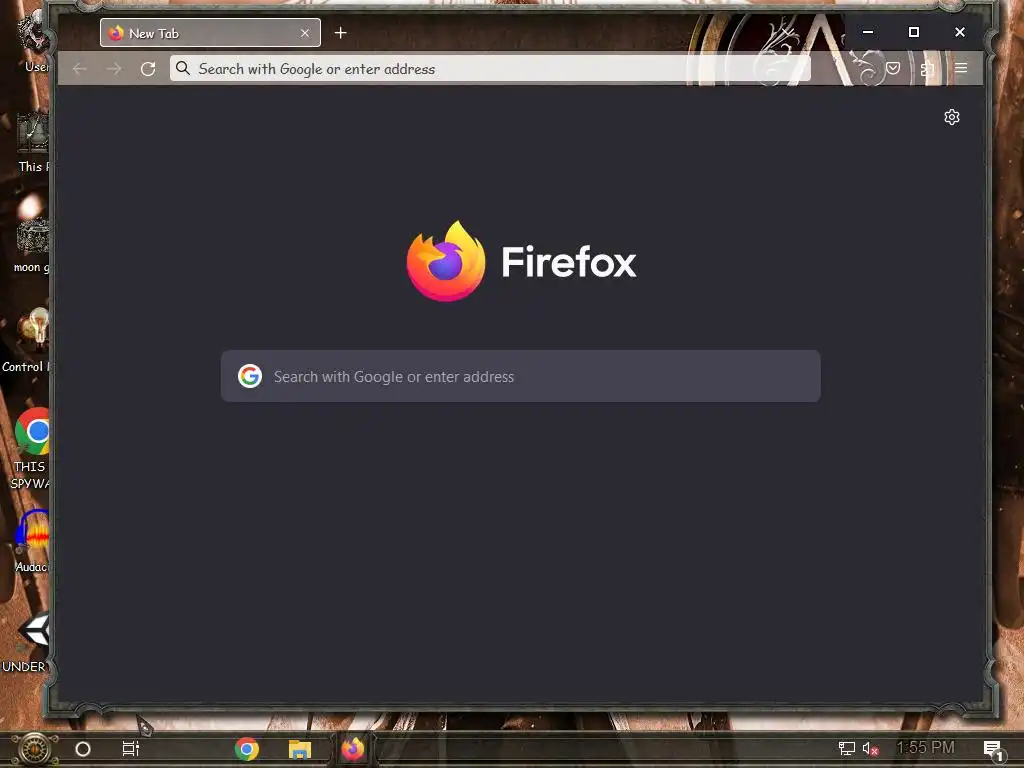Select Firefox icon in taskbar
The image size is (1024, 768).
tap(353, 749)
